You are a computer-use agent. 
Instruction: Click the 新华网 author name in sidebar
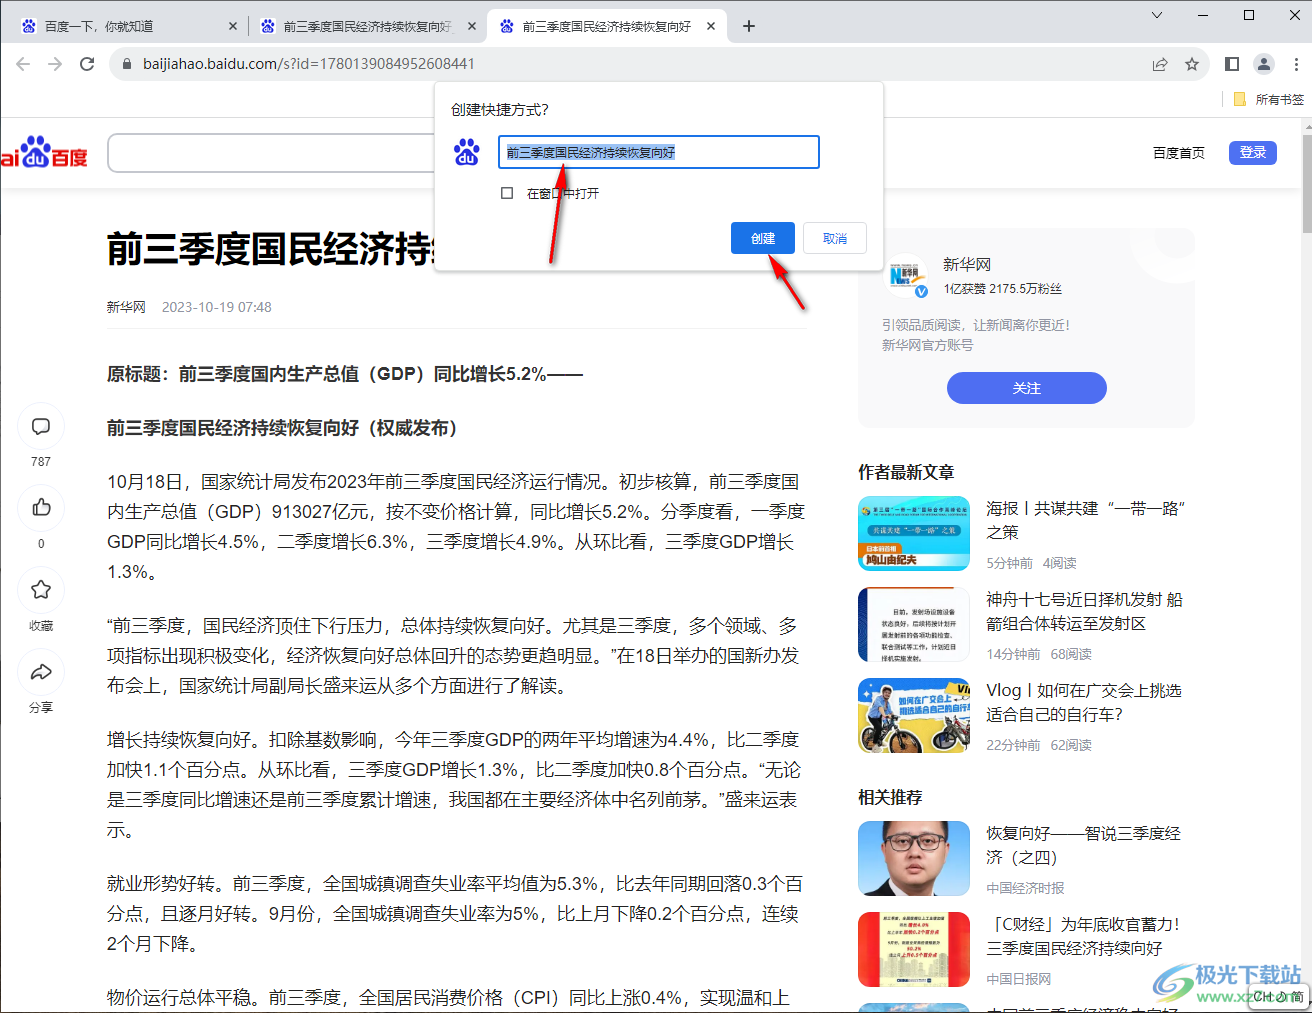pyautogui.click(x=967, y=264)
